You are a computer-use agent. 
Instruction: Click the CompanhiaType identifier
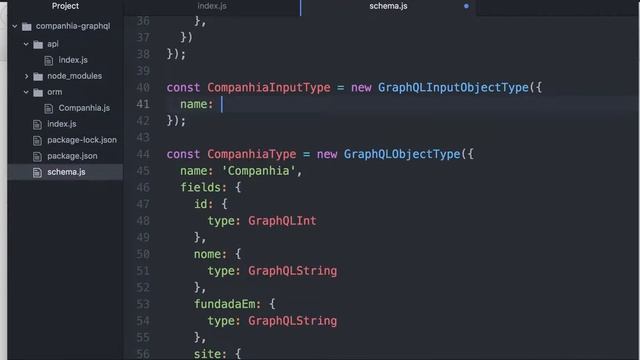[251, 154]
